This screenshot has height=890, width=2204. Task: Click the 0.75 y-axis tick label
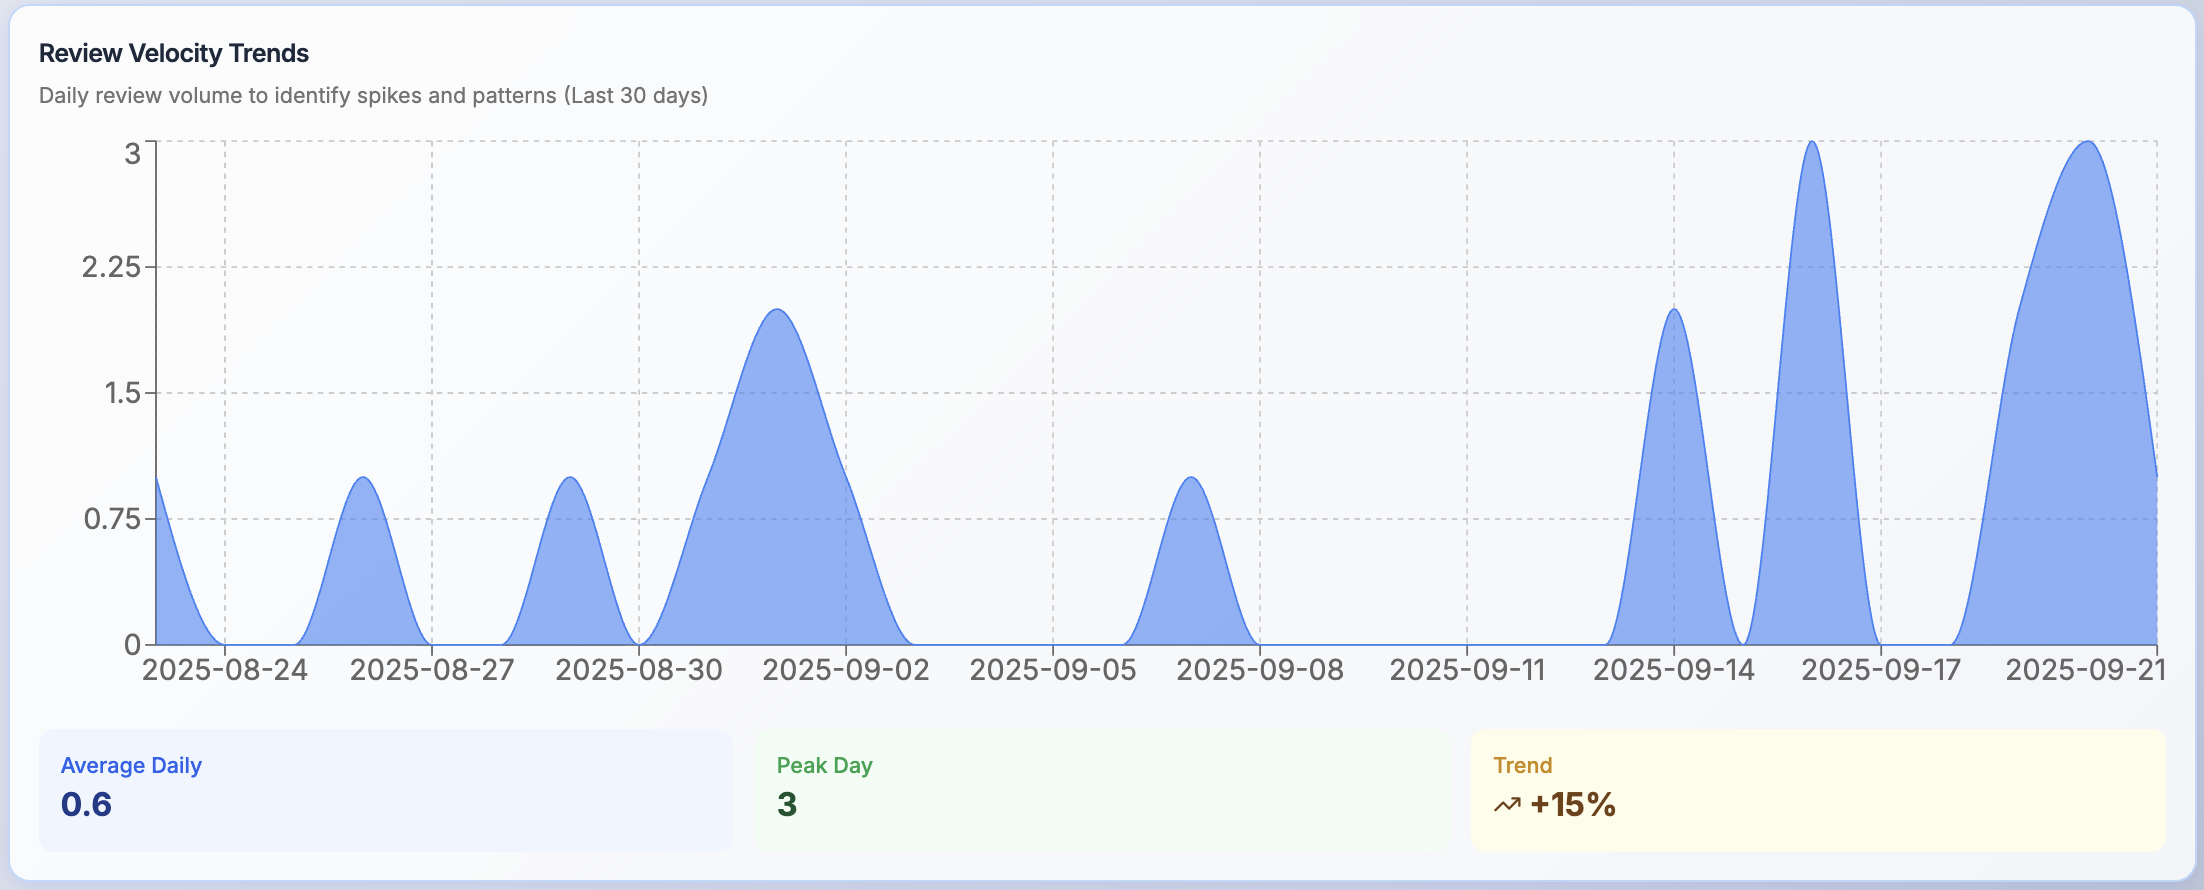111,519
